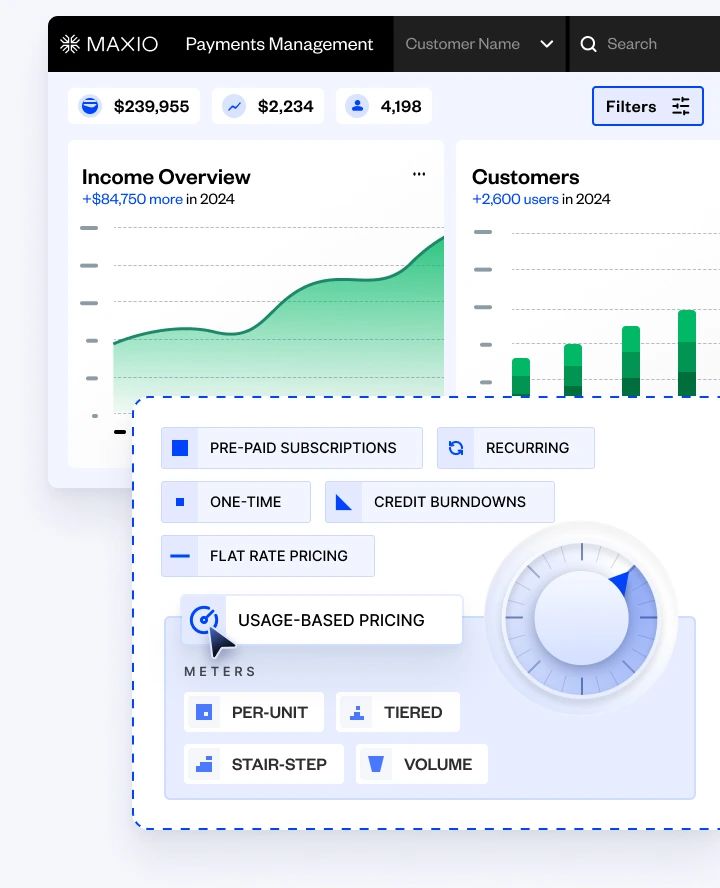
Task: Open the Filters button
Action: pyautogui.click(x=647, y=106)
